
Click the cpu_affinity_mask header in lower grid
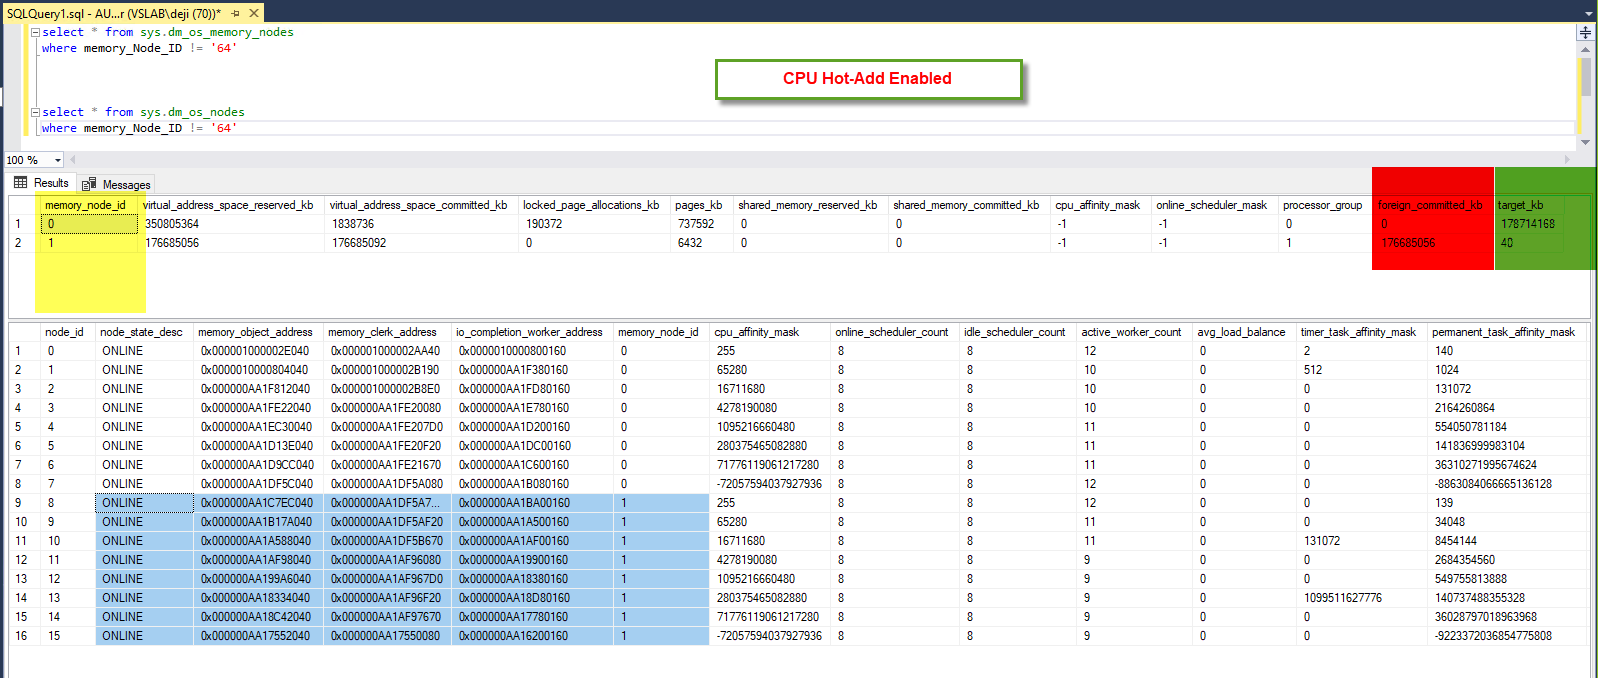[x=756, y=332]
